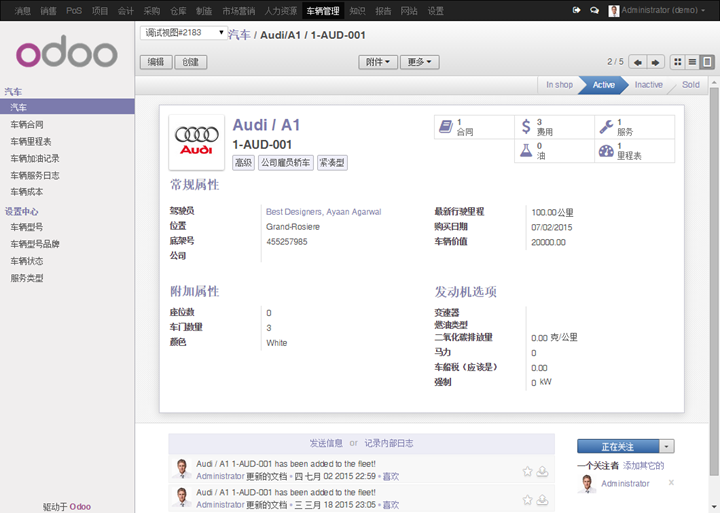Star the July 02 fleet message
This screenshot has width=720, height=513.
click(x=527, y=471)
